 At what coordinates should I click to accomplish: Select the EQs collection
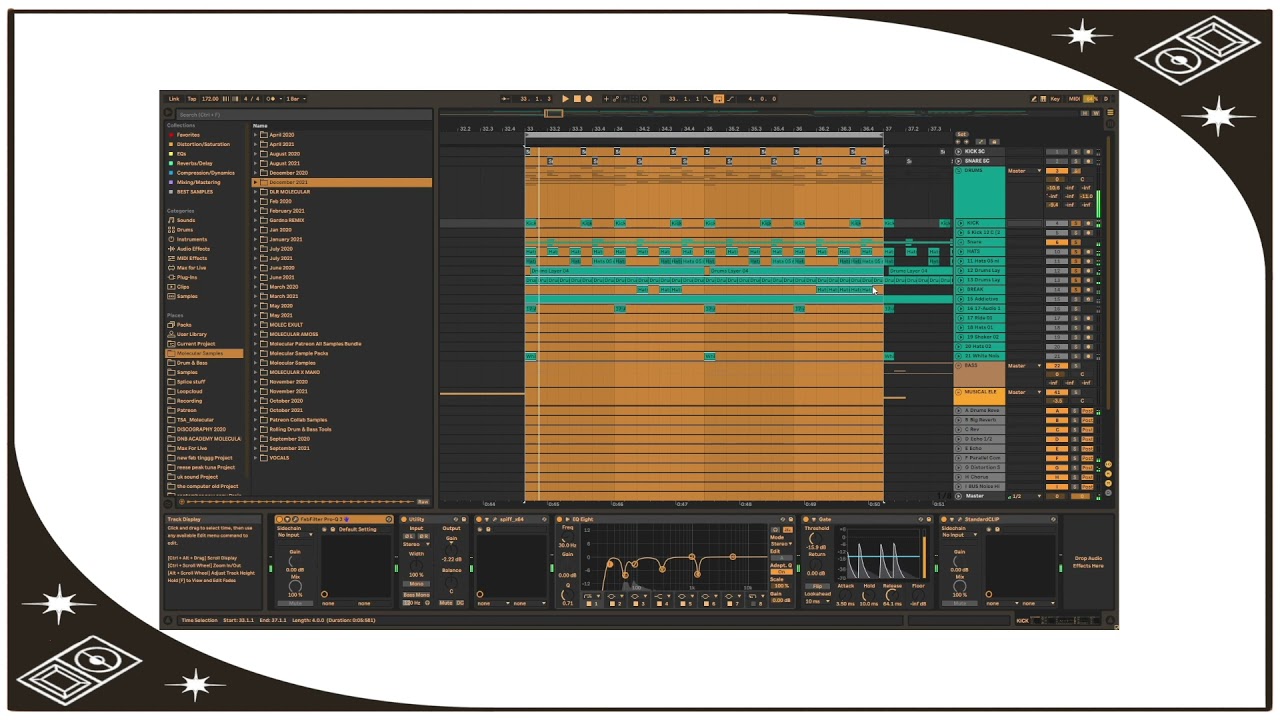(x=181, y=154)
